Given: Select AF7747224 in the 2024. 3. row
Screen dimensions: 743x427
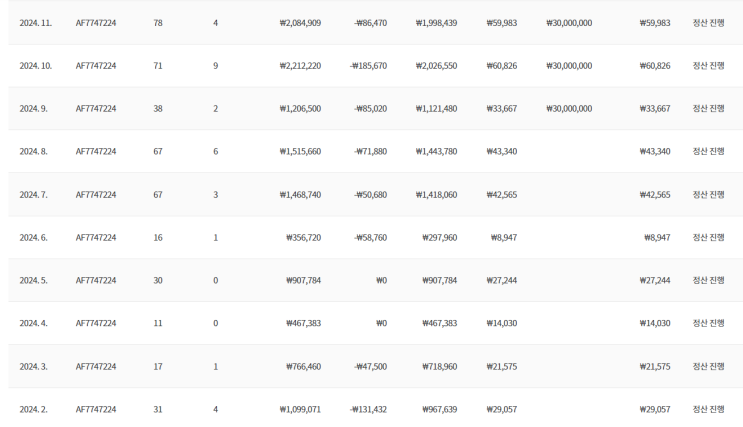Looking at the screenshot, I should coord(96,367).
